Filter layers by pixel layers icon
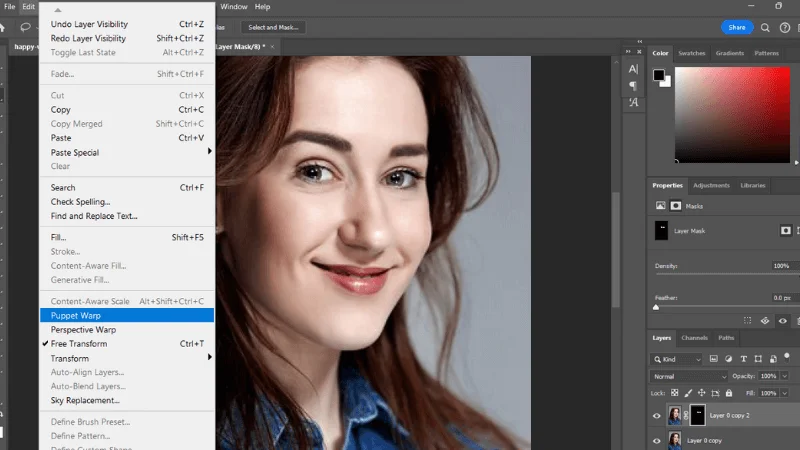Screen dimensions: 800x450 click(x=713, y=359)
